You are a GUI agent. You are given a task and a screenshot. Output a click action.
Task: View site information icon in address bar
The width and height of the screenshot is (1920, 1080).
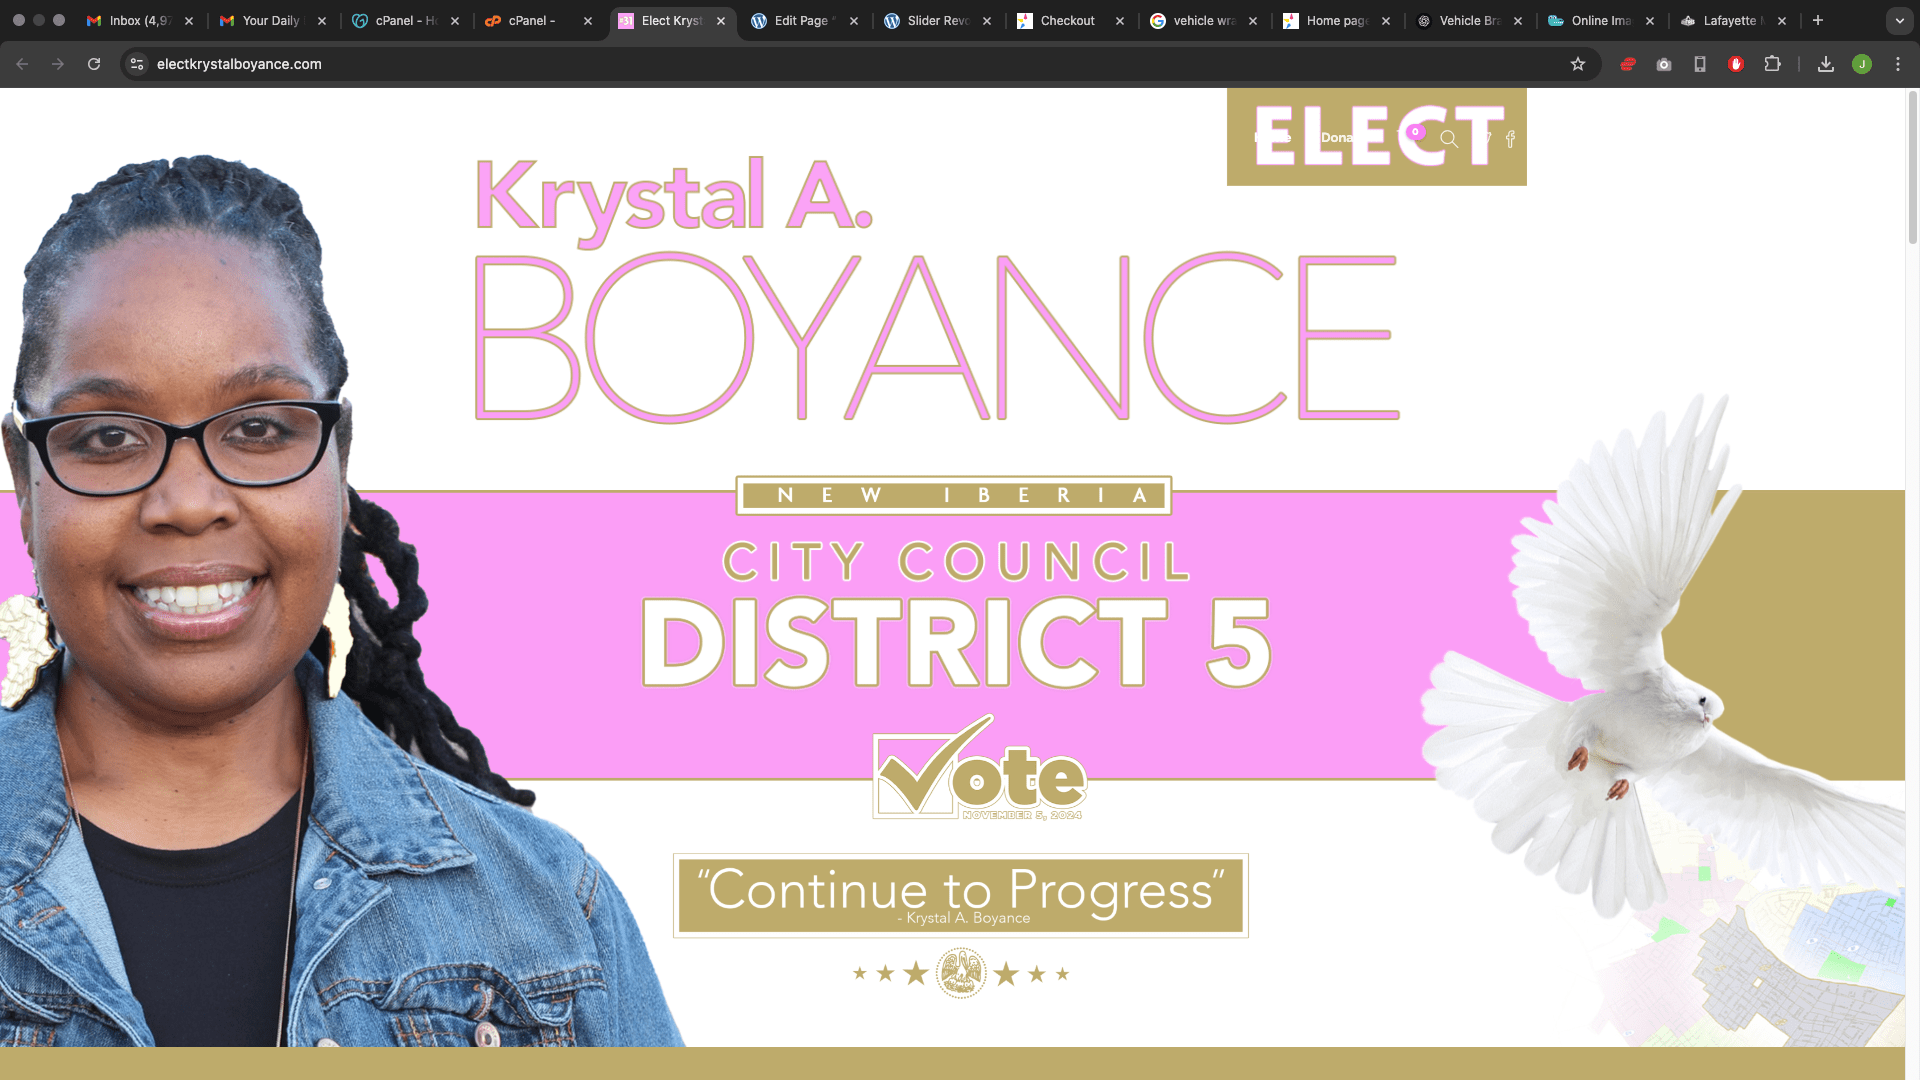coord(137,64)
